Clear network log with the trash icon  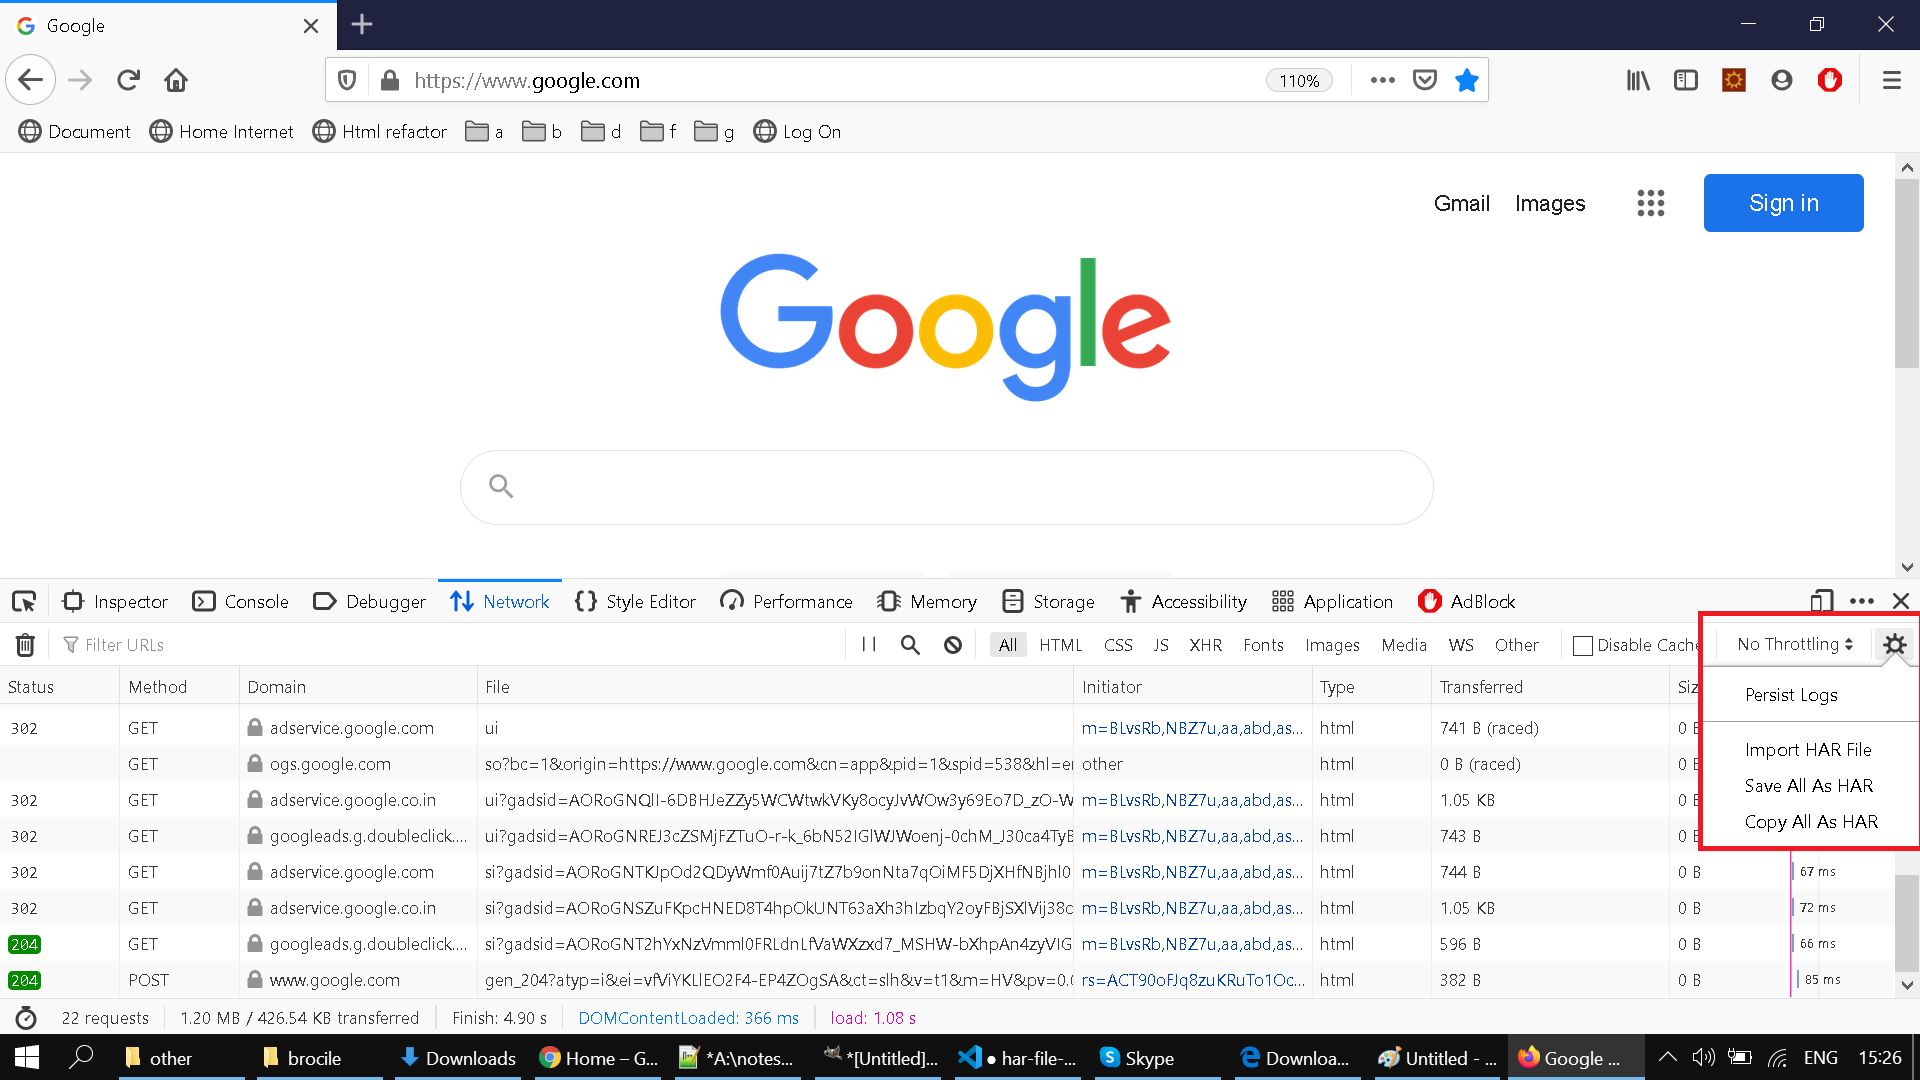[25, 645]
